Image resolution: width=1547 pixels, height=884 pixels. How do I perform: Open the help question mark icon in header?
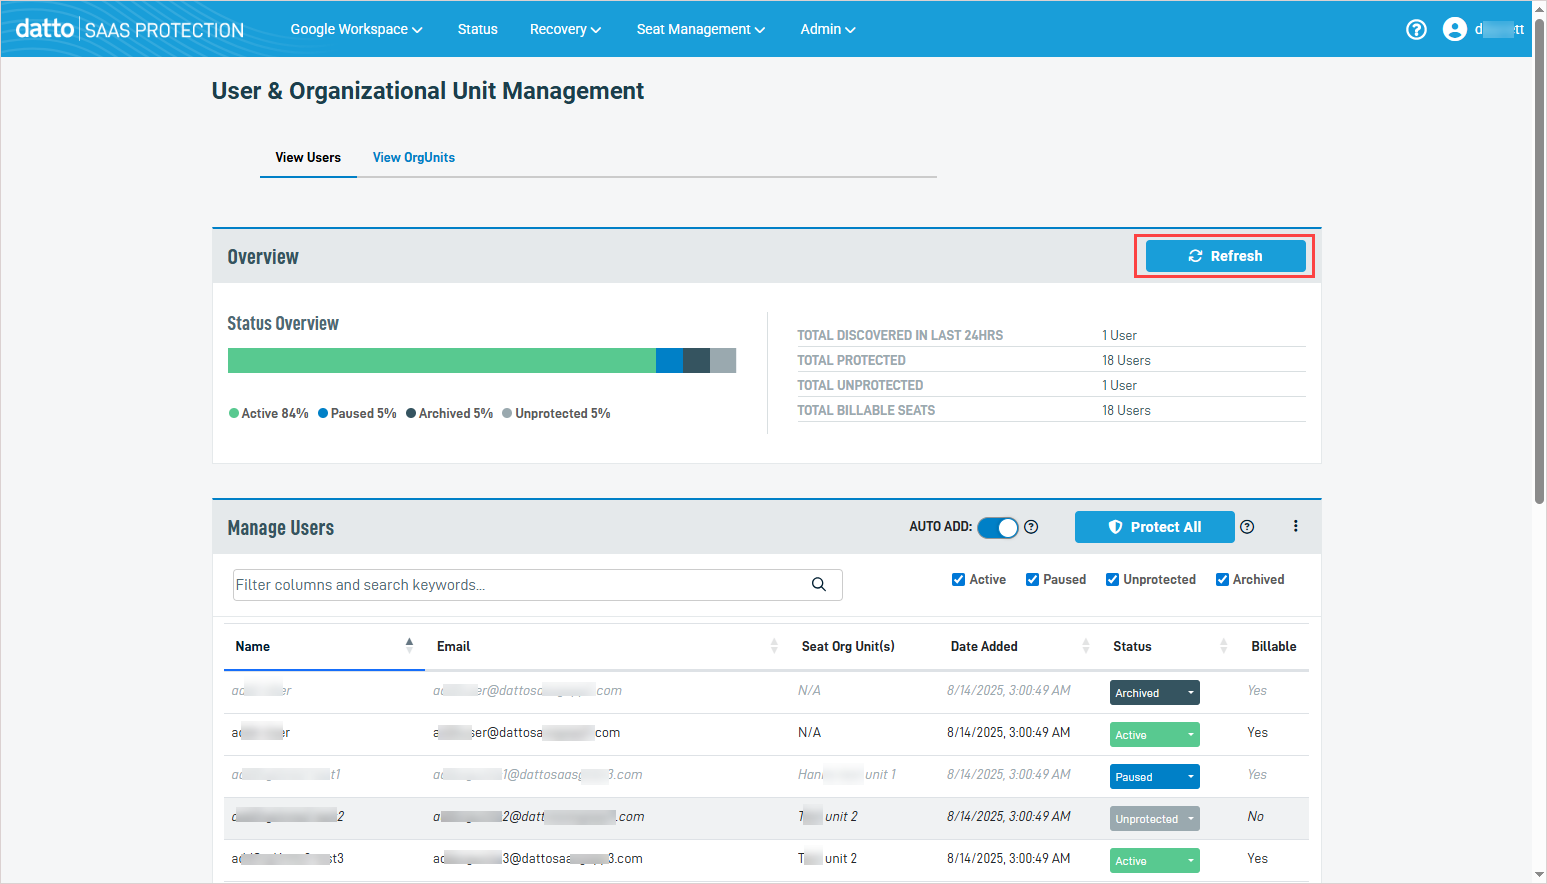pos(1416,29)
